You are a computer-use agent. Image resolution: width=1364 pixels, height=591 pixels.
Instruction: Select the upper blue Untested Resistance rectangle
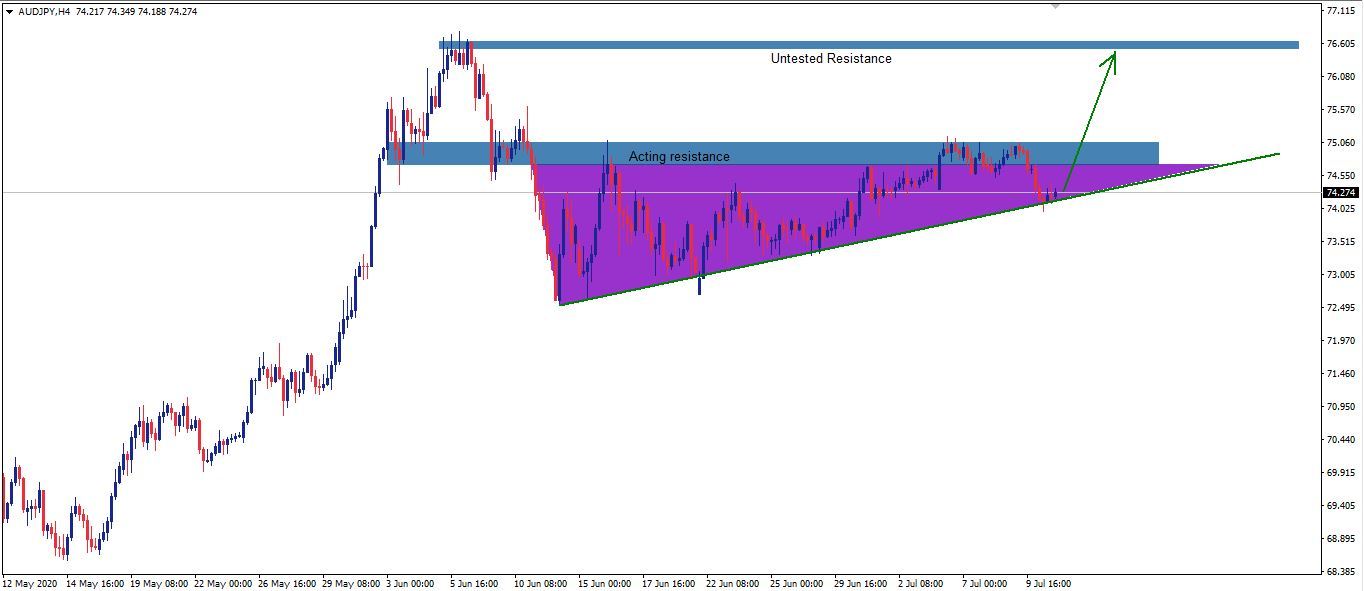click(x=868, y=44)
